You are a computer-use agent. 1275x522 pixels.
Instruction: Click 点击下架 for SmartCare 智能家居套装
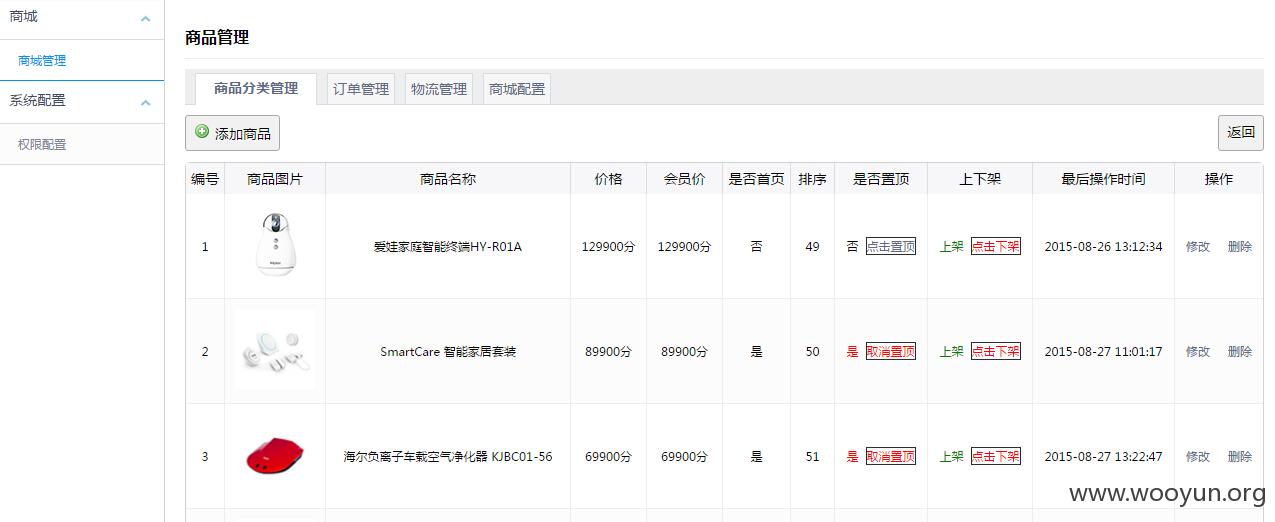tap(996, 351)
